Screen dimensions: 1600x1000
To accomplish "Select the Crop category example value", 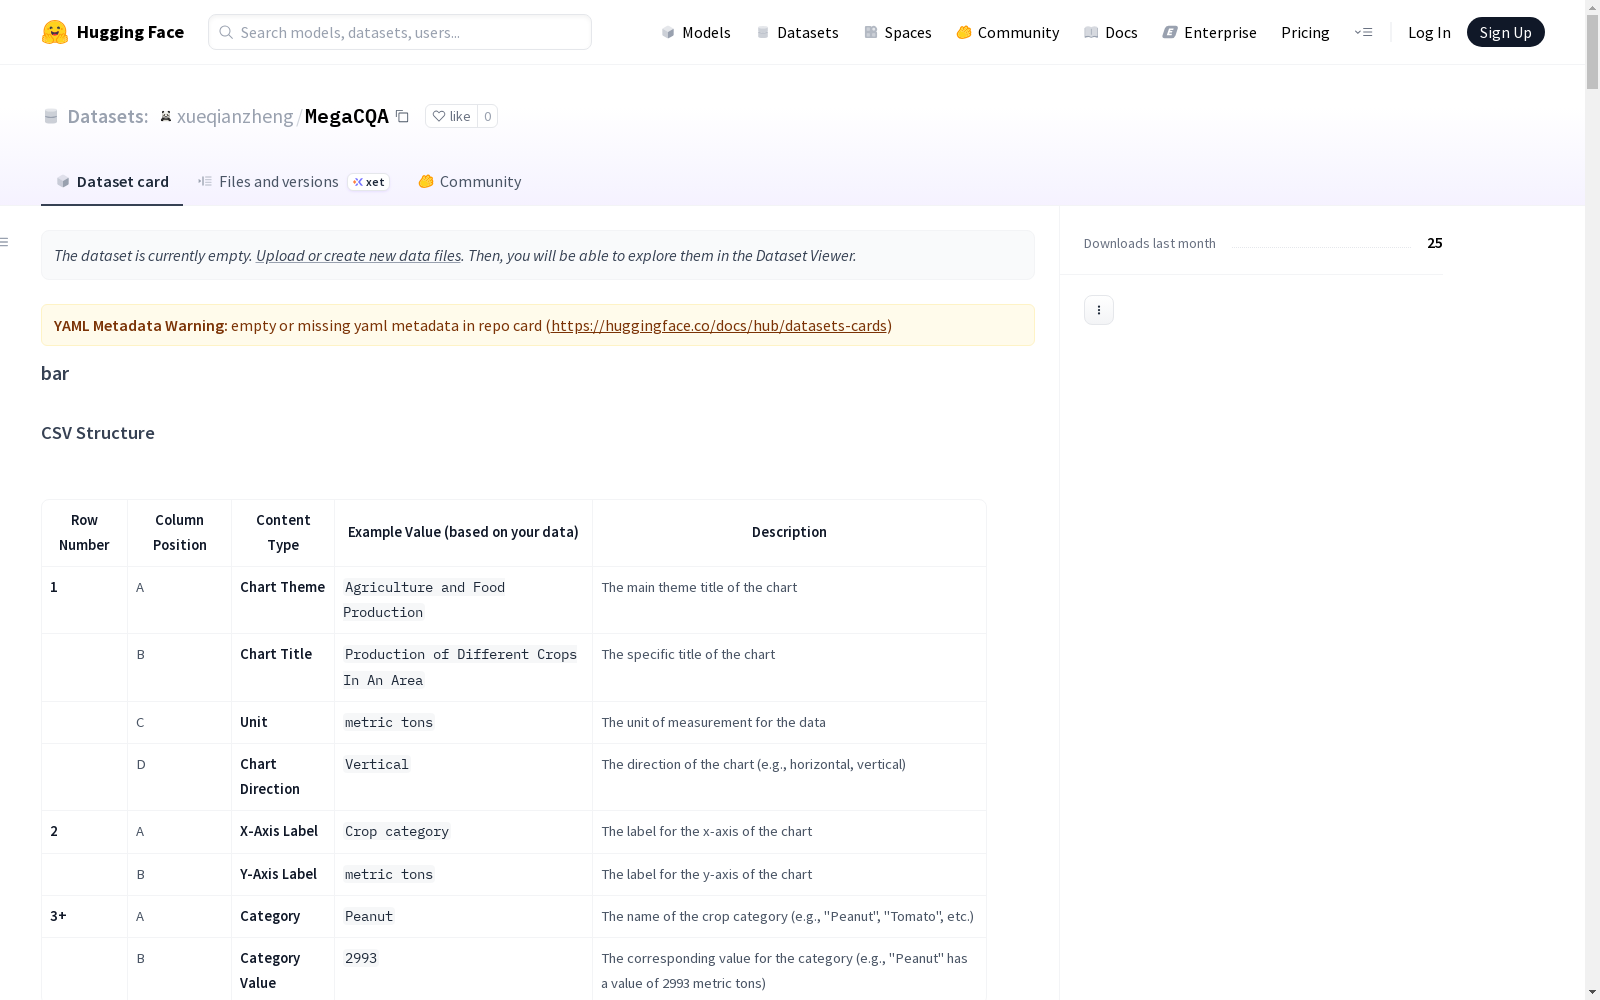I will pyautogui.click(x=397, y=831).
